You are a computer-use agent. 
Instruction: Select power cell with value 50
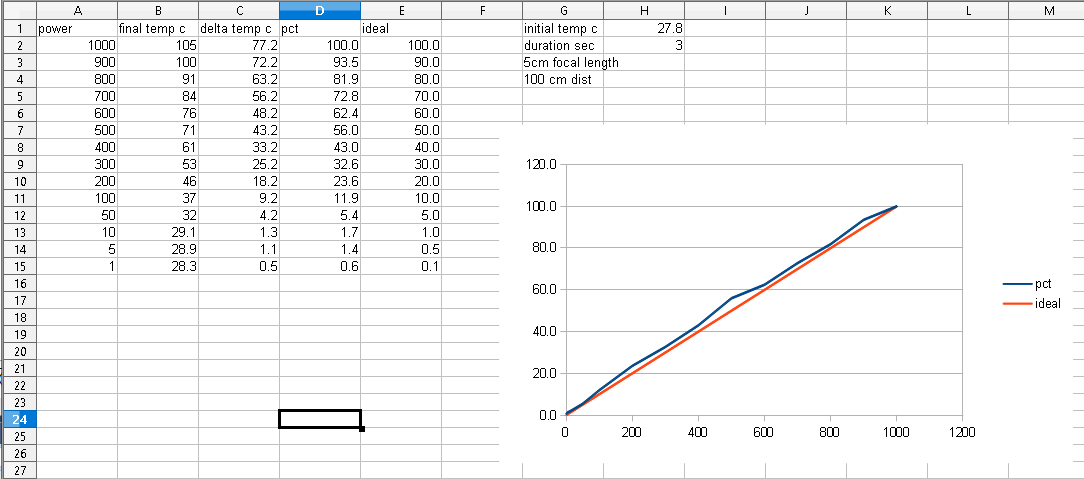pyautogui.click(x=77, y=216)
